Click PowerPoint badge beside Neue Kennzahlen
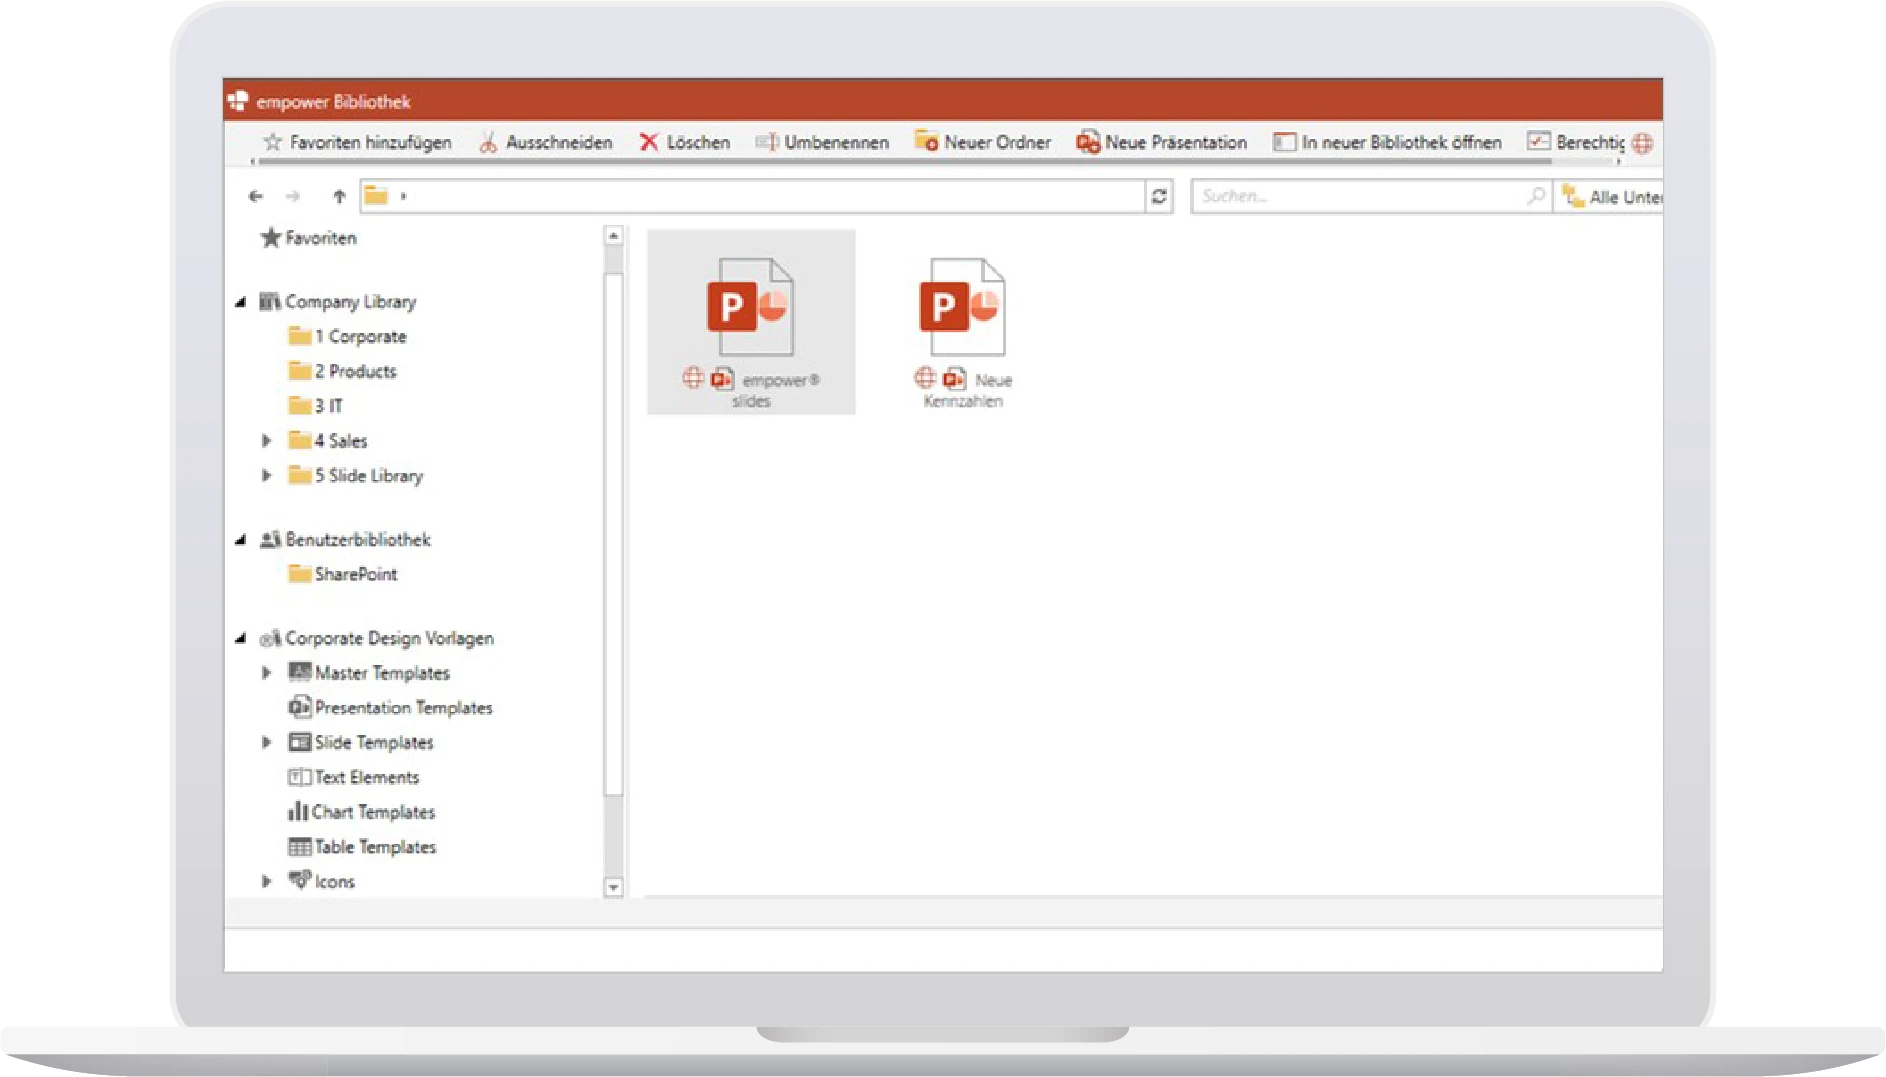 coord(954,379)
